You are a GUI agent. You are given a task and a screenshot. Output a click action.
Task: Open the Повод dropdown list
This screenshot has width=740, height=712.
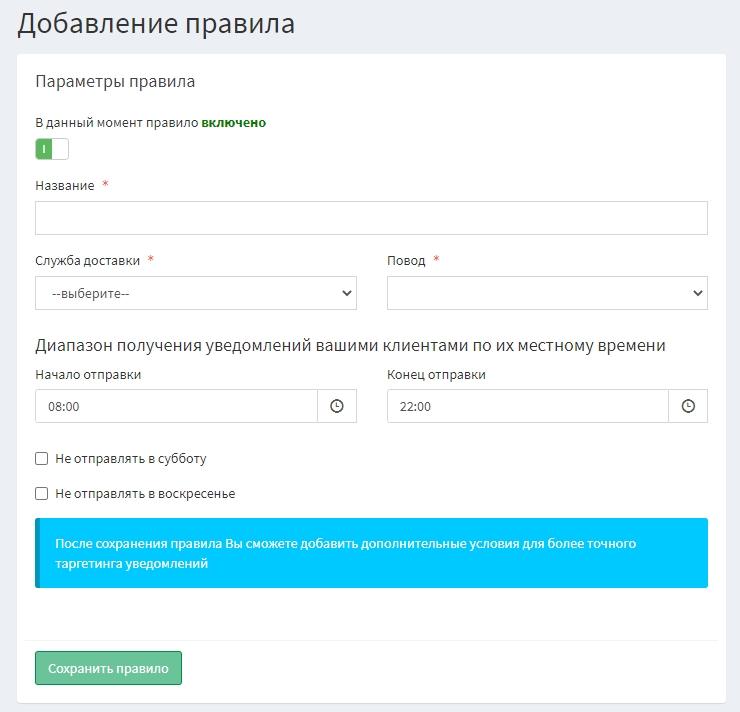click(547, 293)
